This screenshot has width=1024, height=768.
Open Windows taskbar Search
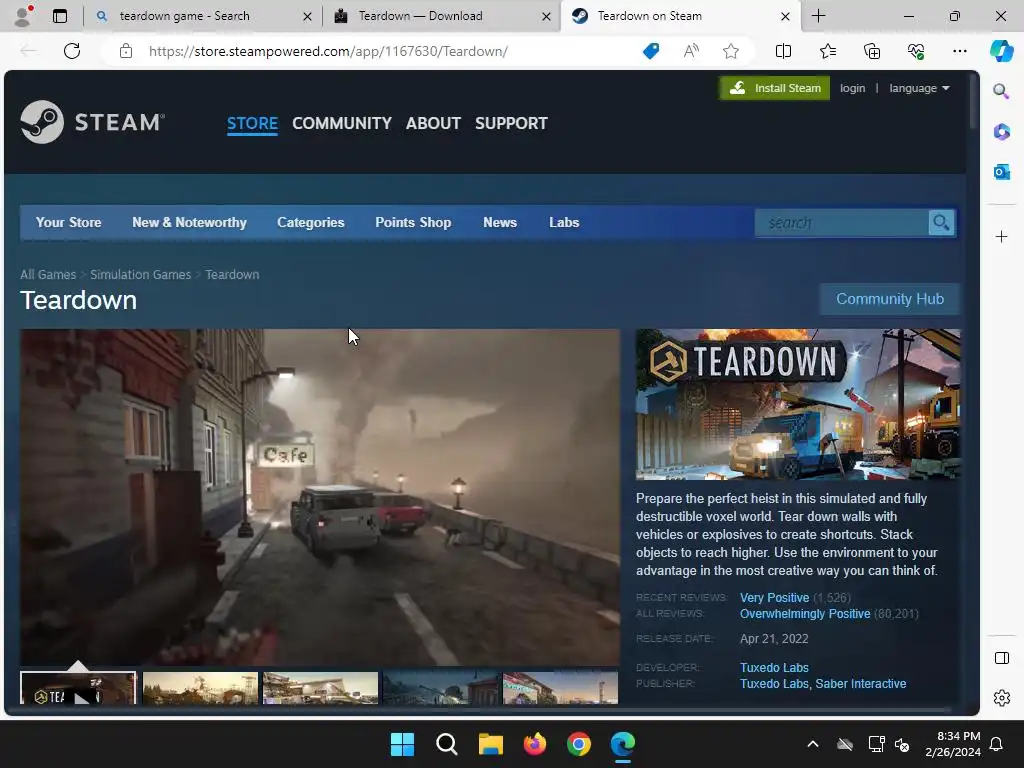pos(447,744)
